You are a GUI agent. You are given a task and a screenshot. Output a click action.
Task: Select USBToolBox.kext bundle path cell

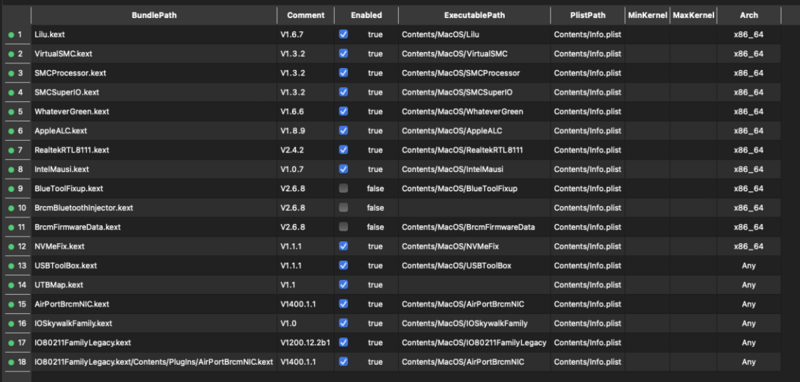coord(154,265)
